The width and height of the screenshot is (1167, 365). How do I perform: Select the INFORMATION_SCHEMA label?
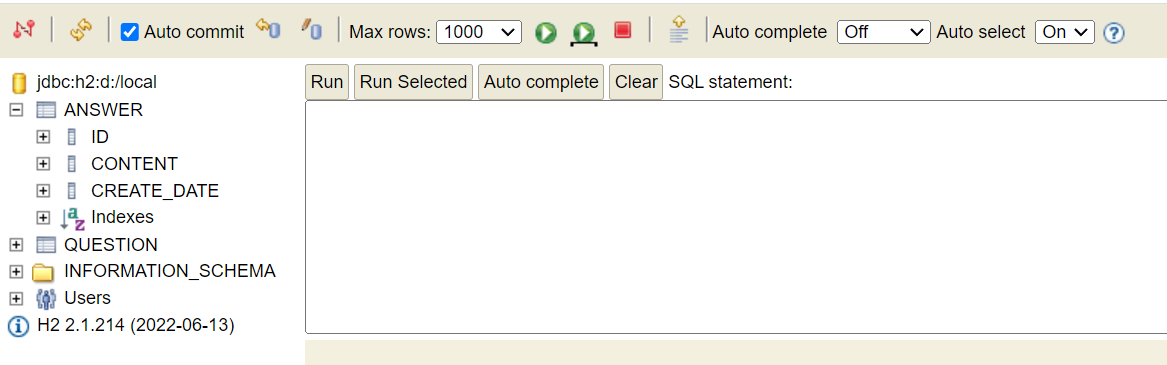[x=170, y=271]
